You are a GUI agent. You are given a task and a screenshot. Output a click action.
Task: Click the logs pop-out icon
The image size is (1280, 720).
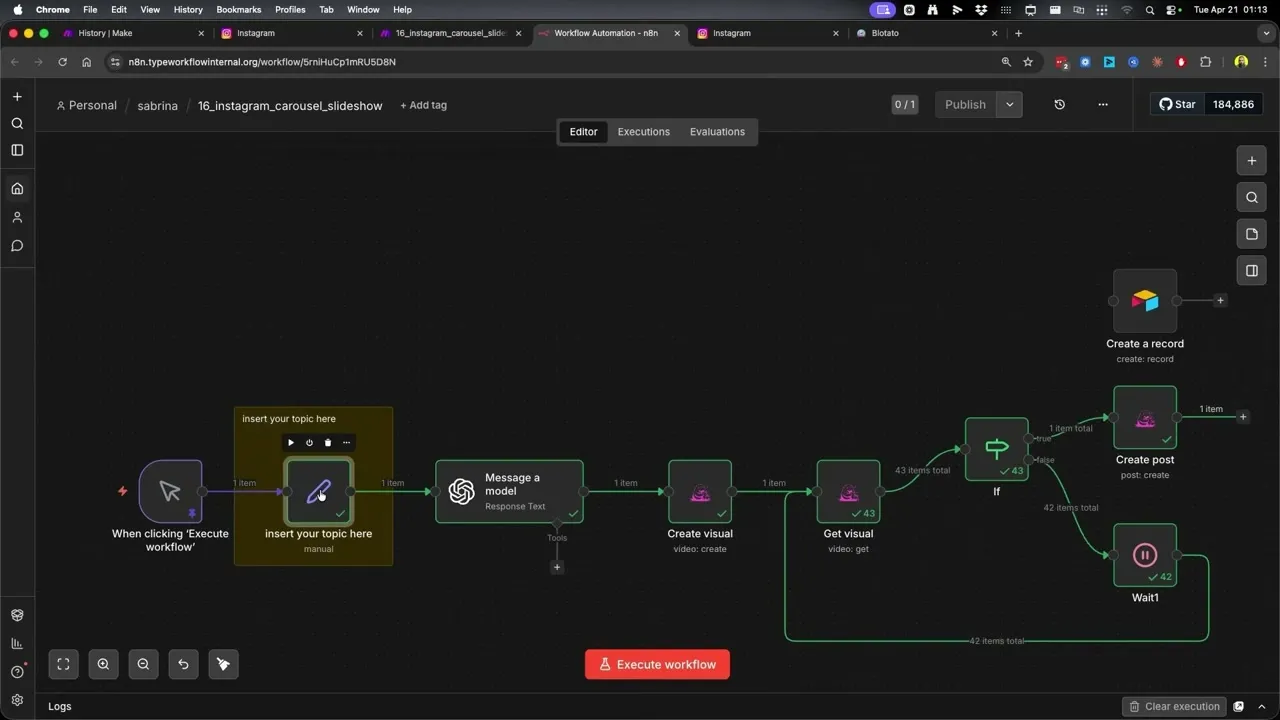tap(1239, 706)
